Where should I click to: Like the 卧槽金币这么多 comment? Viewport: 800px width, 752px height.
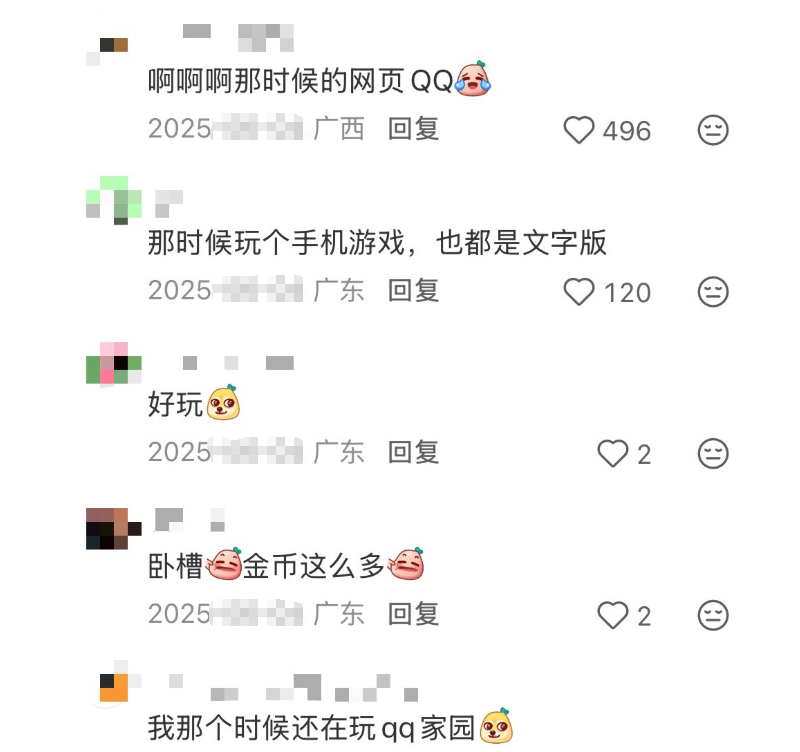(613, 615)
